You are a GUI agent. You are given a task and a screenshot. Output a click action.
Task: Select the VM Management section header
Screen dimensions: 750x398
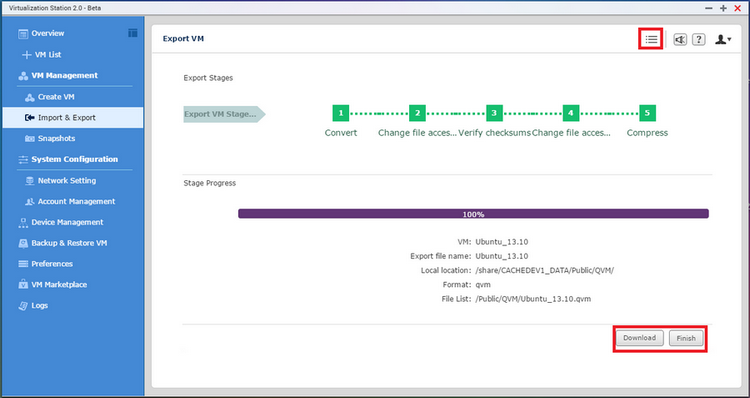tap(65, 76)
